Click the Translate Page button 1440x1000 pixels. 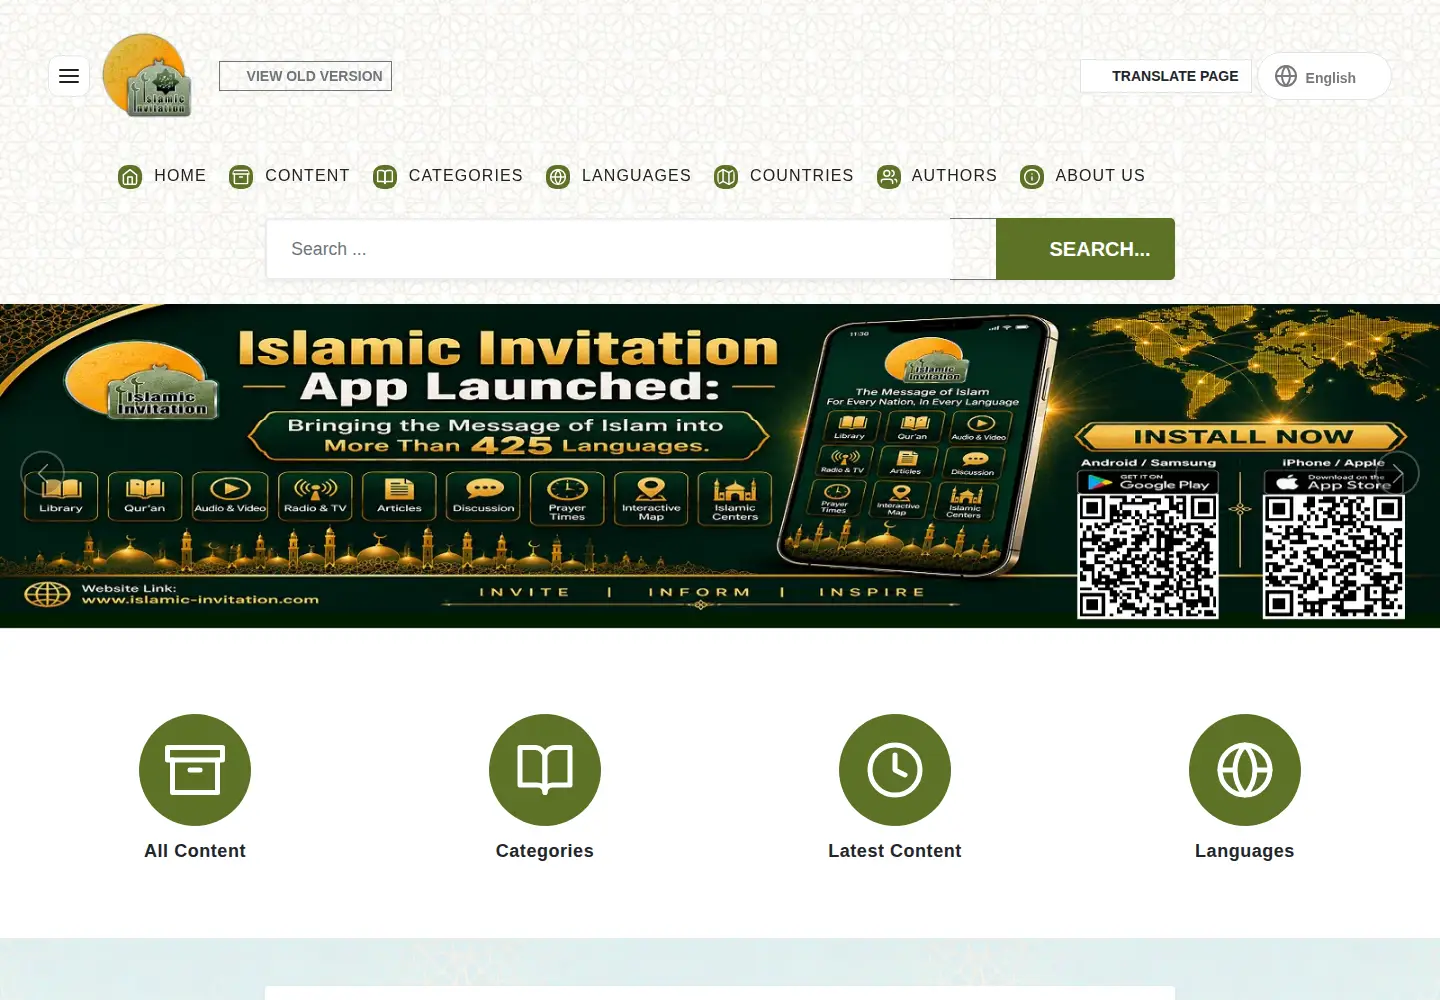(x=1166, y=76)
